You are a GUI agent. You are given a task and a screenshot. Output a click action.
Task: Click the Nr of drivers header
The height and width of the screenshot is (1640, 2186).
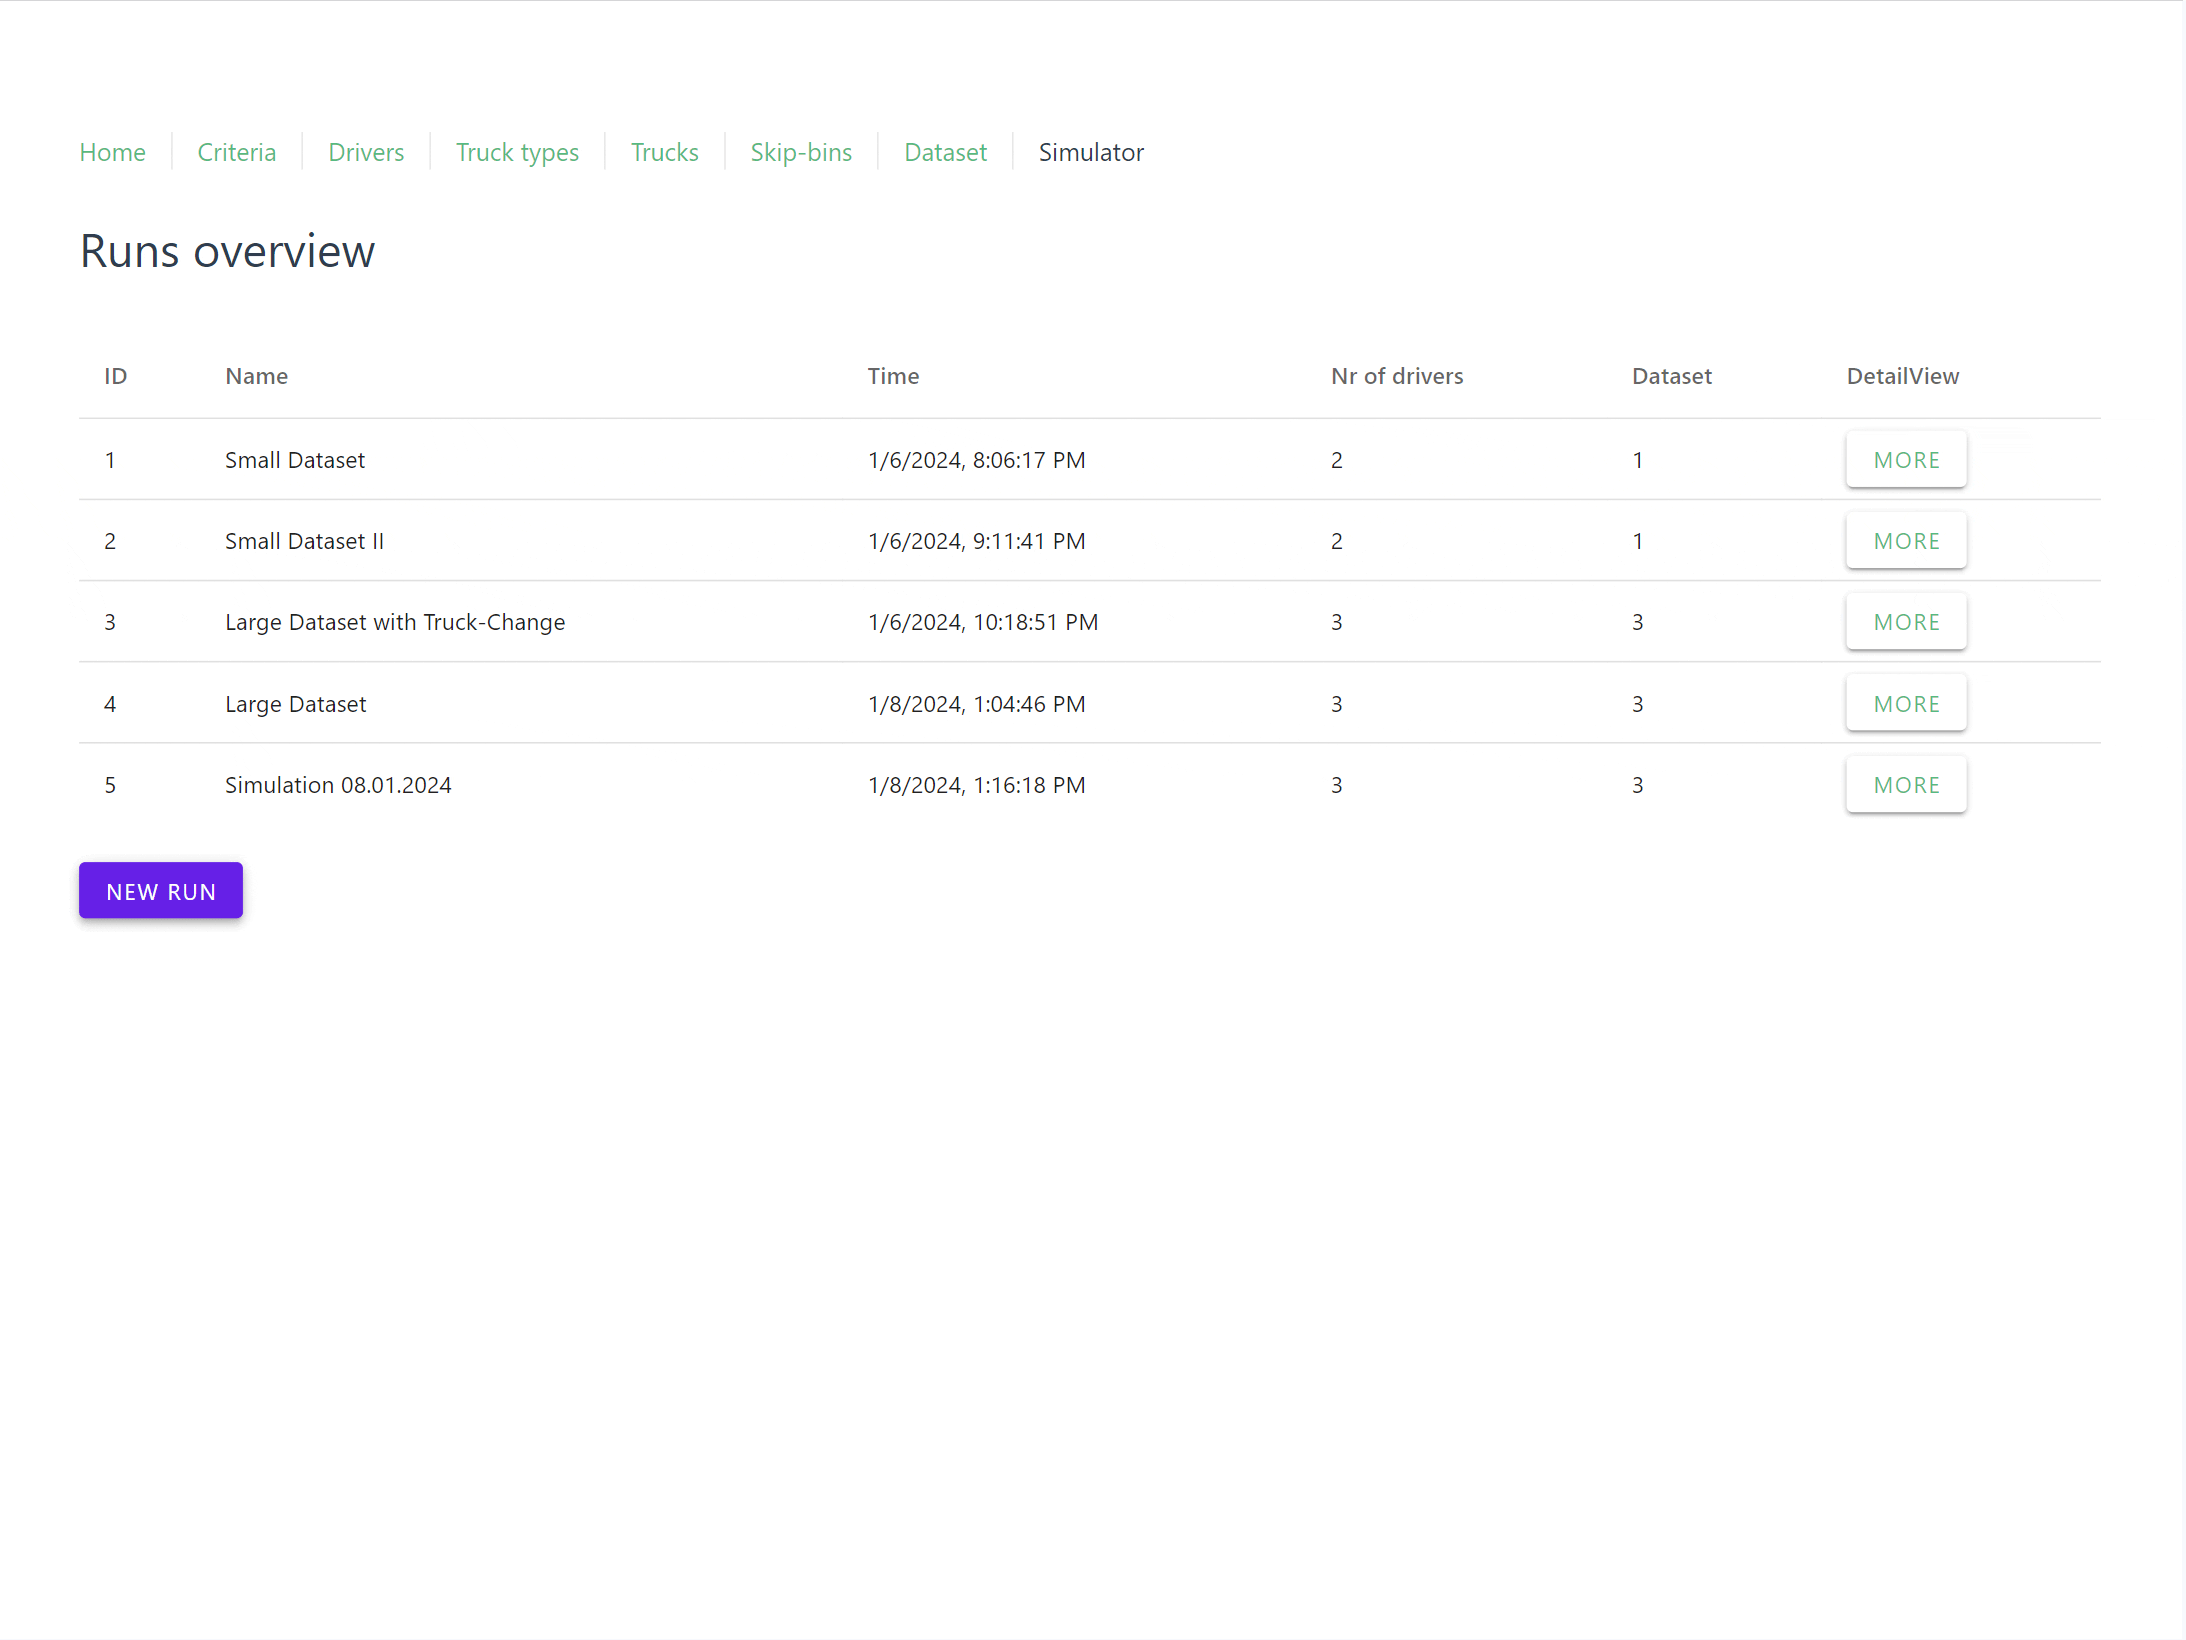[1397, 376]
